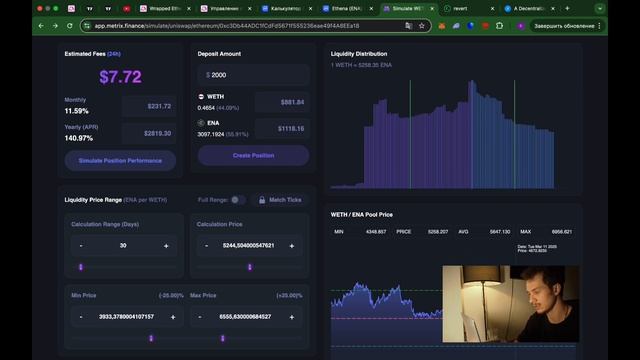
Task: Click the Match Ticks label
Action: pos(285,200)
